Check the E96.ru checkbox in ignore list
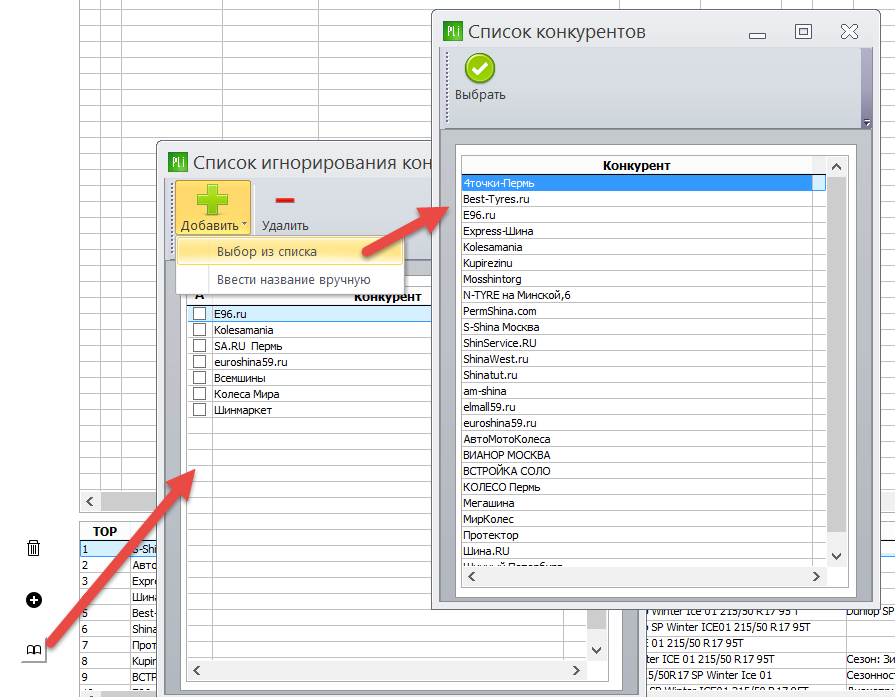Screen dimensions: 895x697 tap(199, 313)
